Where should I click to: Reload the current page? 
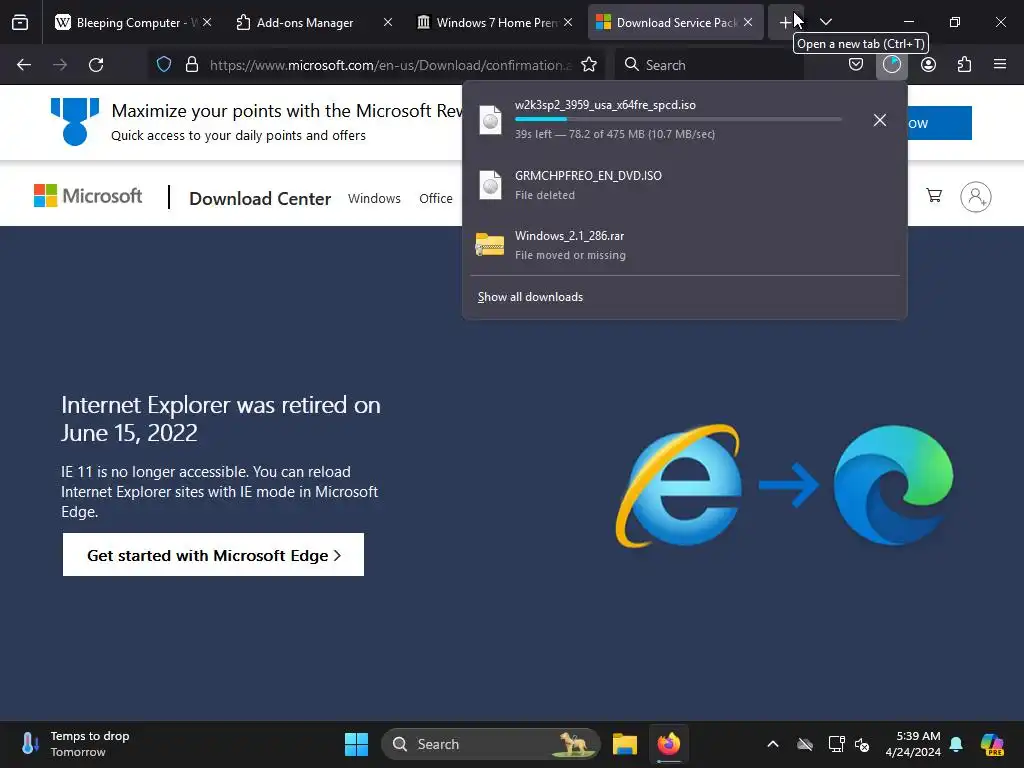[x=96, y=65]
